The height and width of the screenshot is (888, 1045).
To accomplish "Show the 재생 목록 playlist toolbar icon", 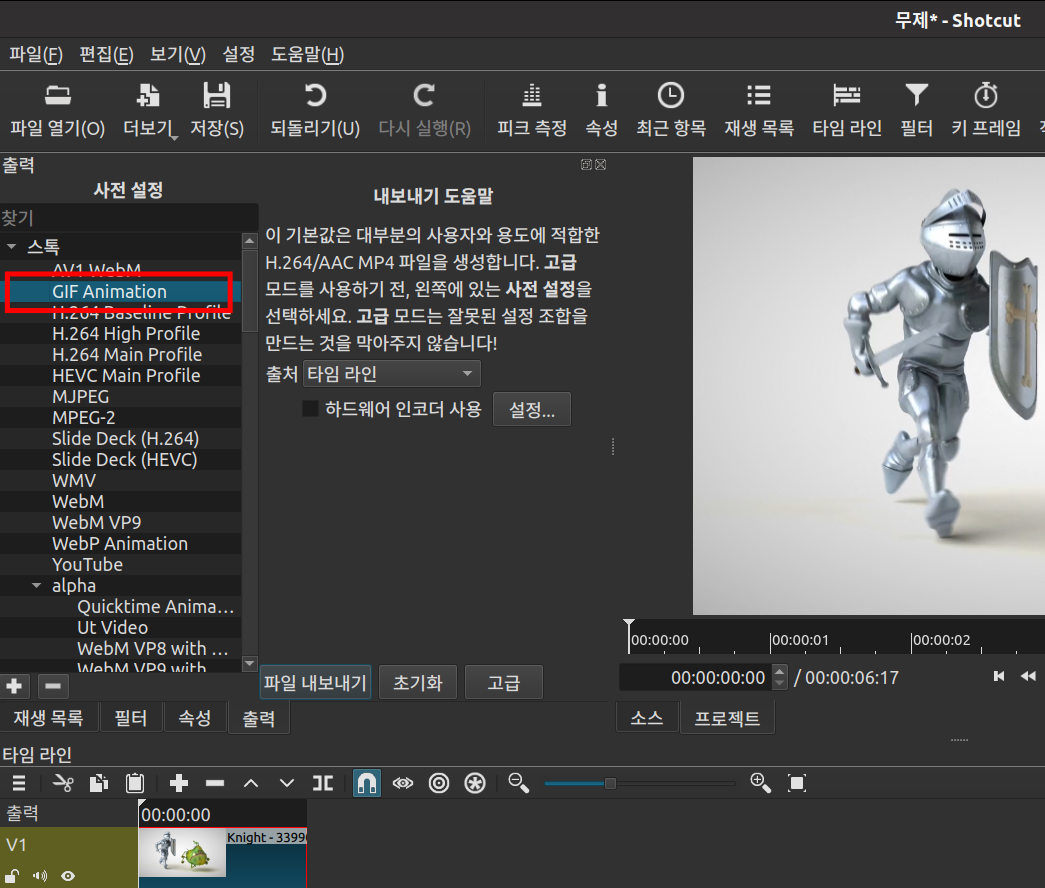I will pos(759,96).
